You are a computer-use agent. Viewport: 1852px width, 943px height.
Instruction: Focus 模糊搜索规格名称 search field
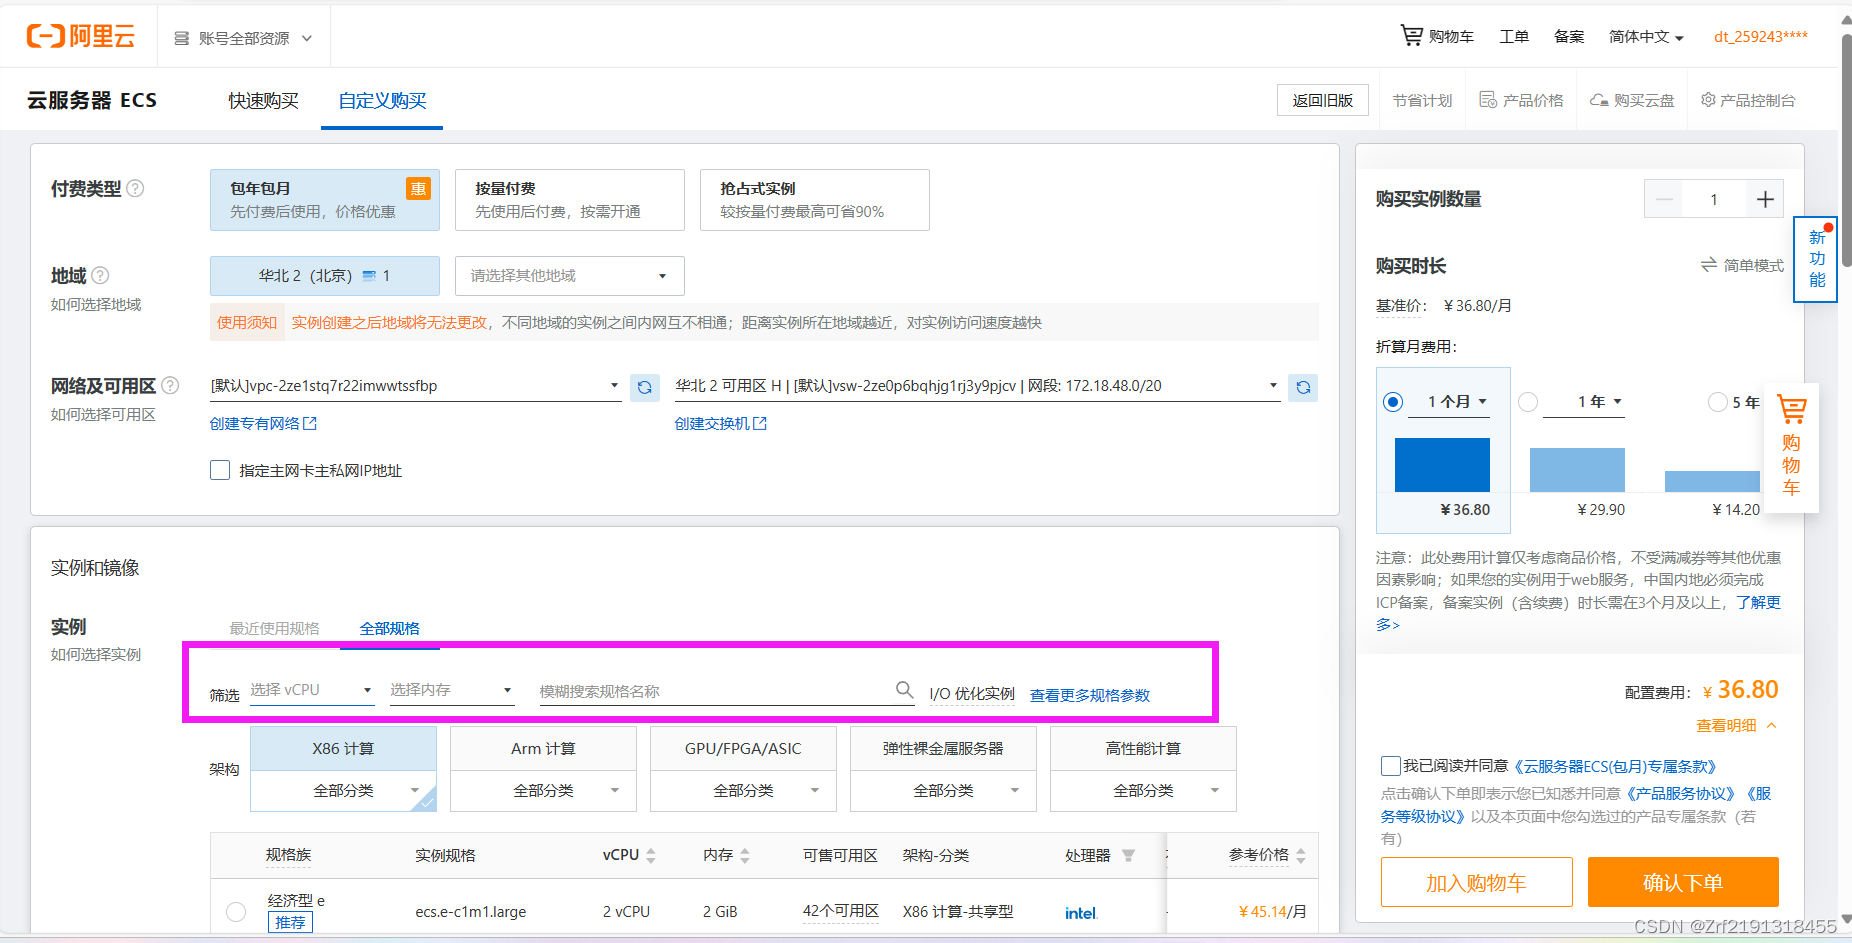718,691
